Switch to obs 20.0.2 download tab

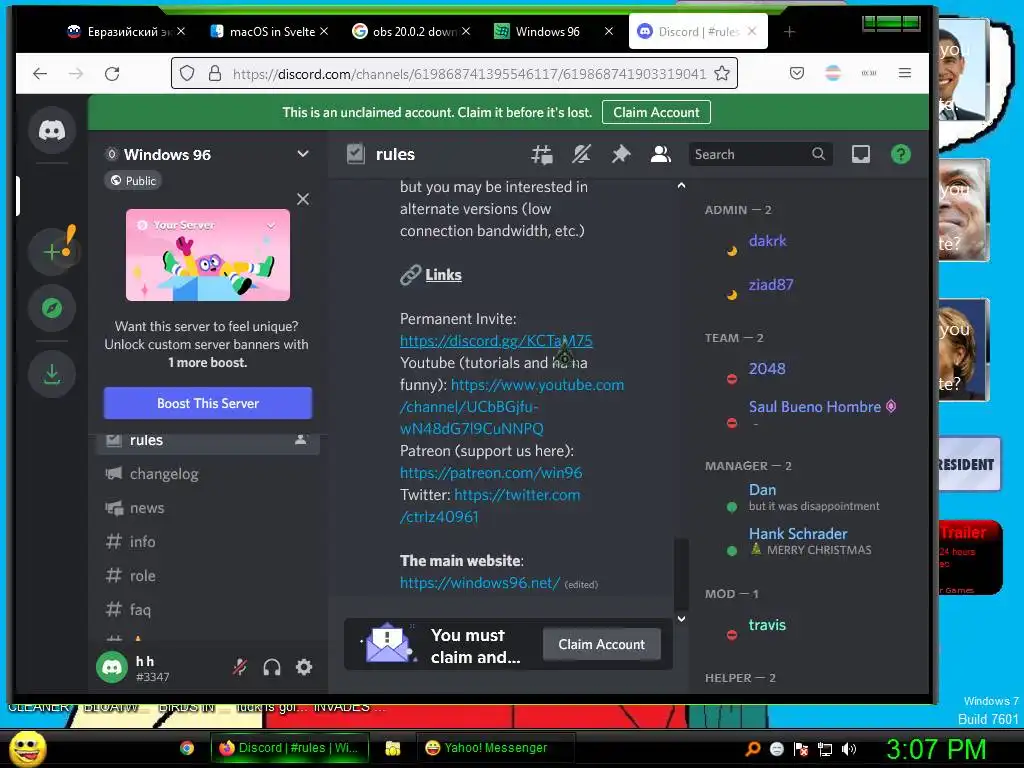click(411, 31)
